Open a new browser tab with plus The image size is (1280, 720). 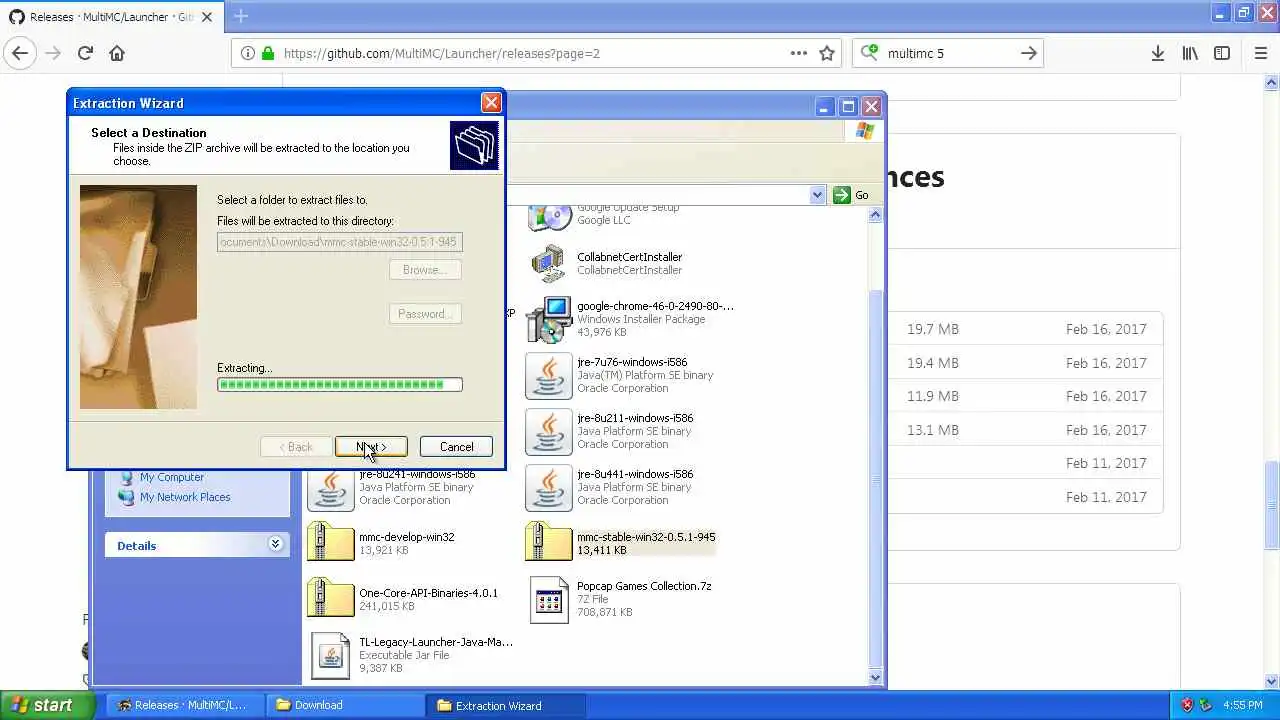240,16
